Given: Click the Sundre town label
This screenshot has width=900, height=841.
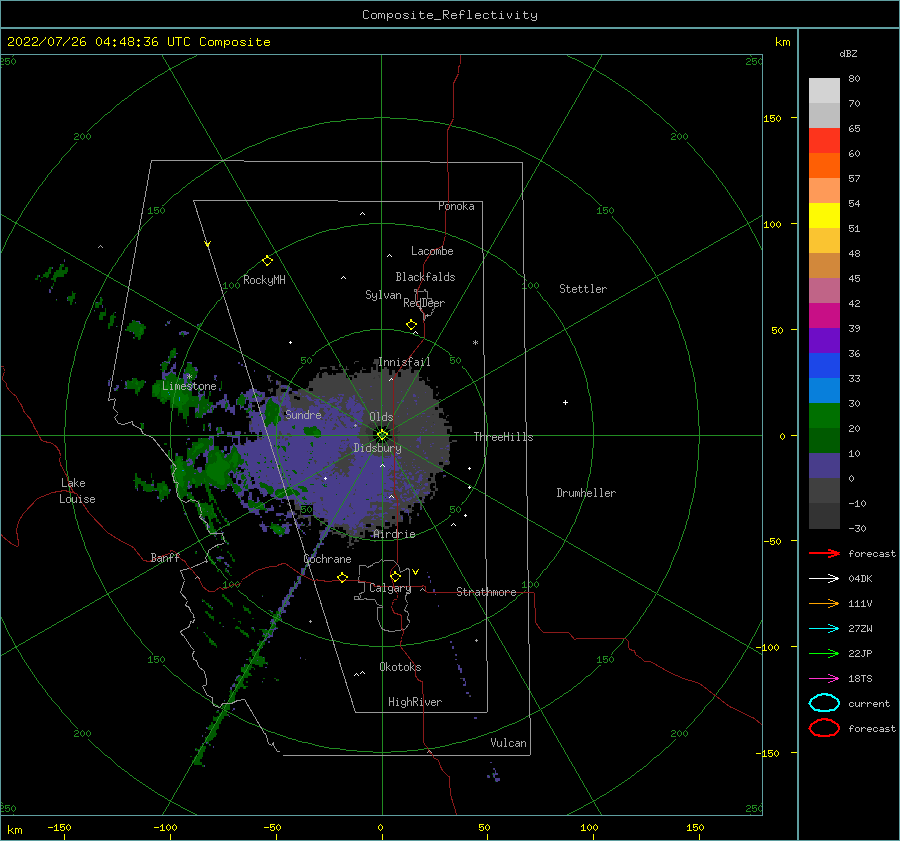Looking at the screenshot, I should point(303,414).
